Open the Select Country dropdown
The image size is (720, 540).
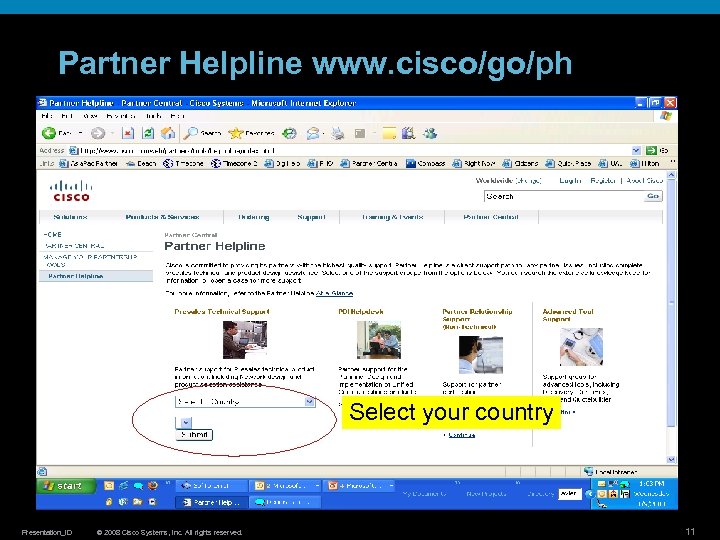pyautogui.click(x=245, y=402)
